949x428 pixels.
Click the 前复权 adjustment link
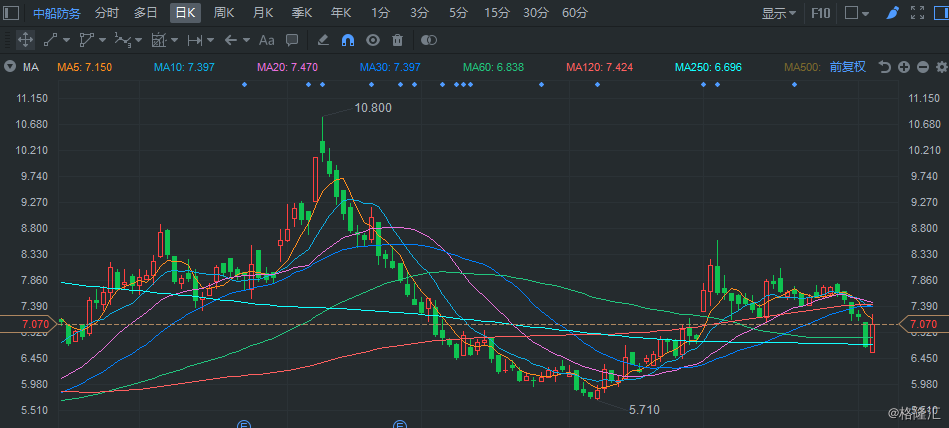tap(847, 67)
